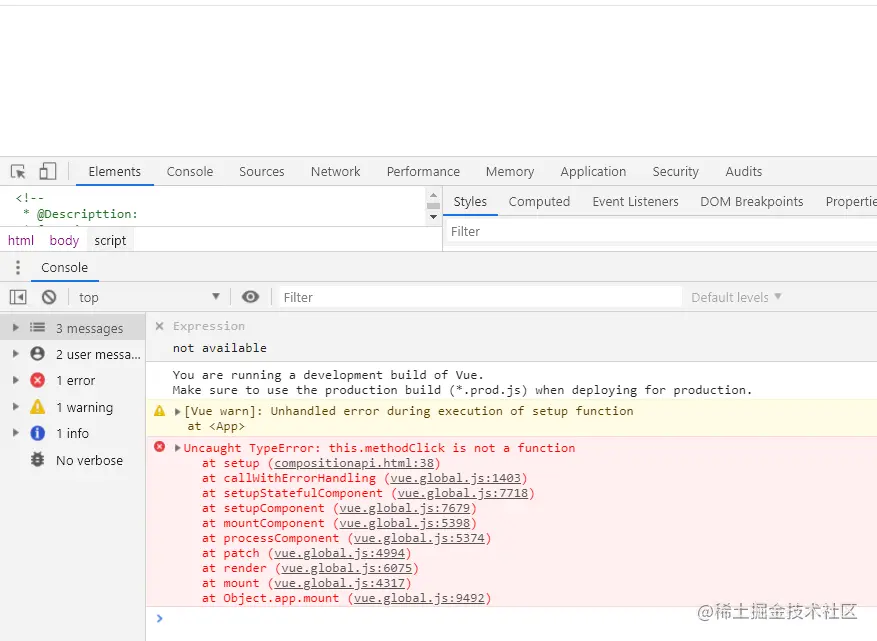Expand the 1 error group
This screenshot has width=877, height=641.
click(x=16, y=380)
